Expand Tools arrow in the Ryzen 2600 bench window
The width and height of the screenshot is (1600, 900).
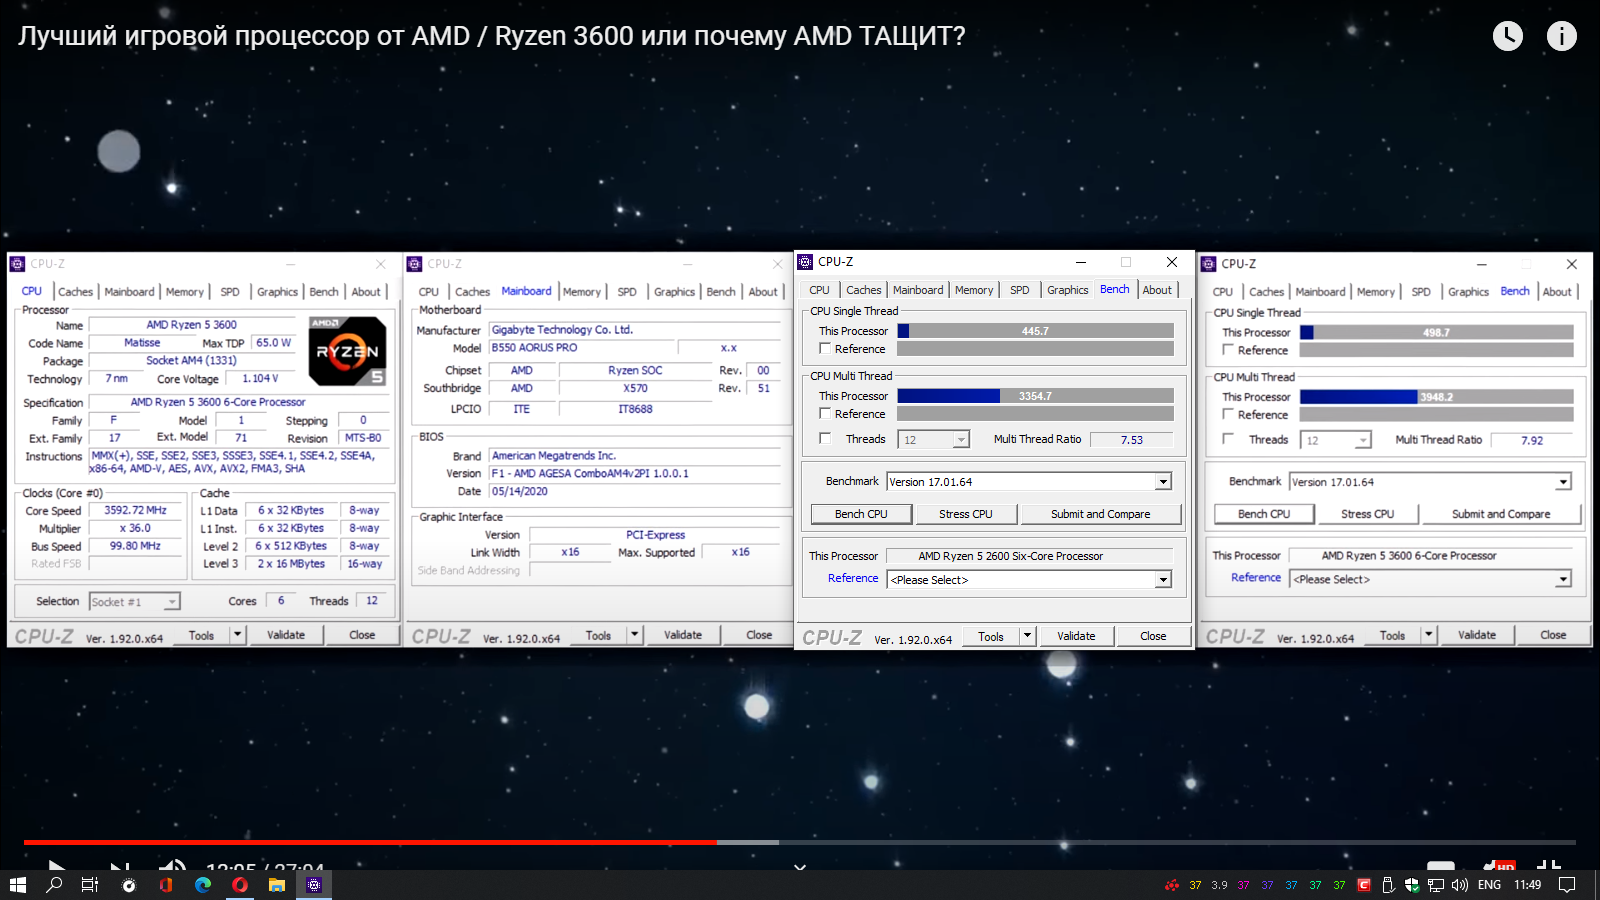[1027, 636]
